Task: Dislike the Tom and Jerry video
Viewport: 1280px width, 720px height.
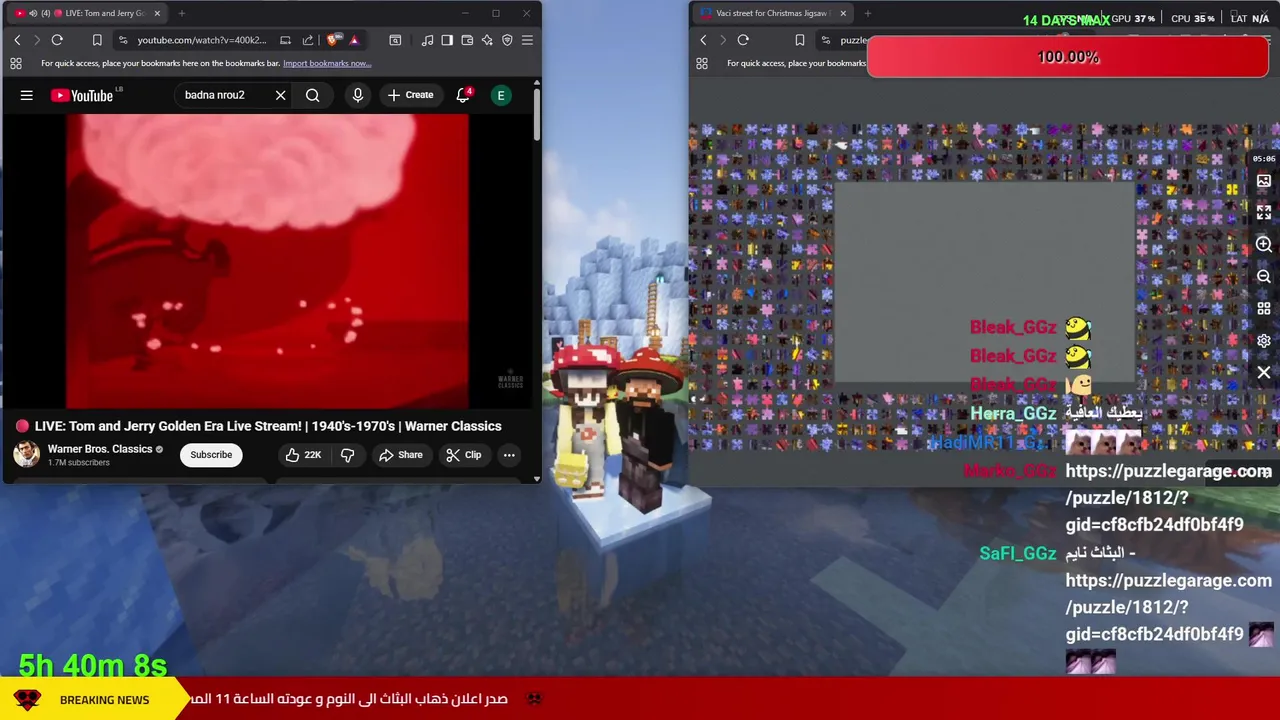Action: (347, 455)
